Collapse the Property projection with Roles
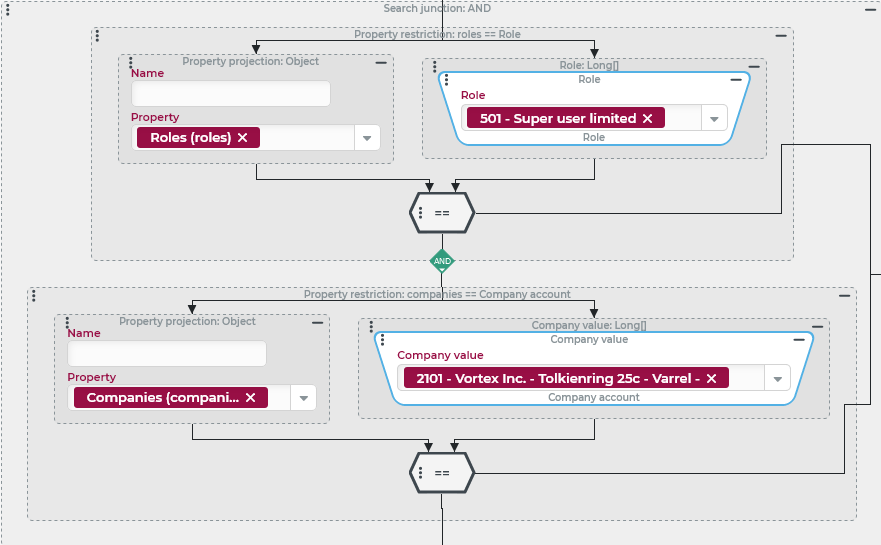Viewport: 881px width, 545px height. 381,62
